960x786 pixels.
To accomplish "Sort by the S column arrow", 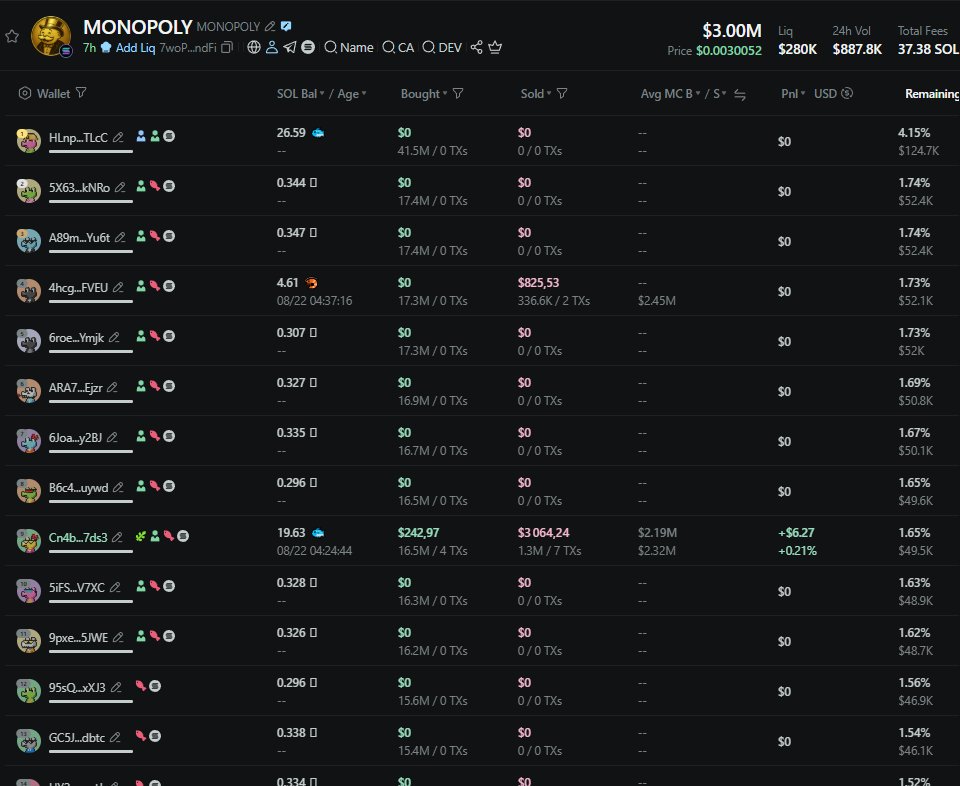I will pyautogui.click(x=719, y=94).
